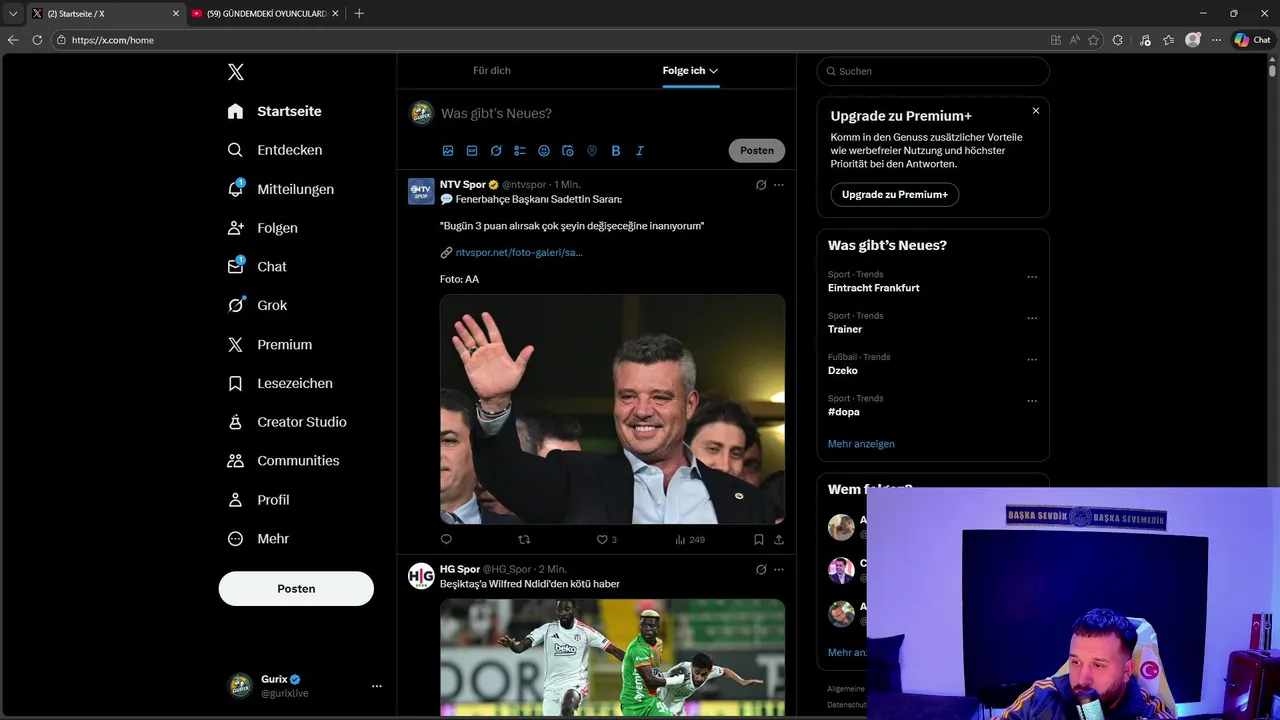This screenshot has width=1280, height=720.
Task: Open the Folge ich tab dropdown
Action: point(690,71)
